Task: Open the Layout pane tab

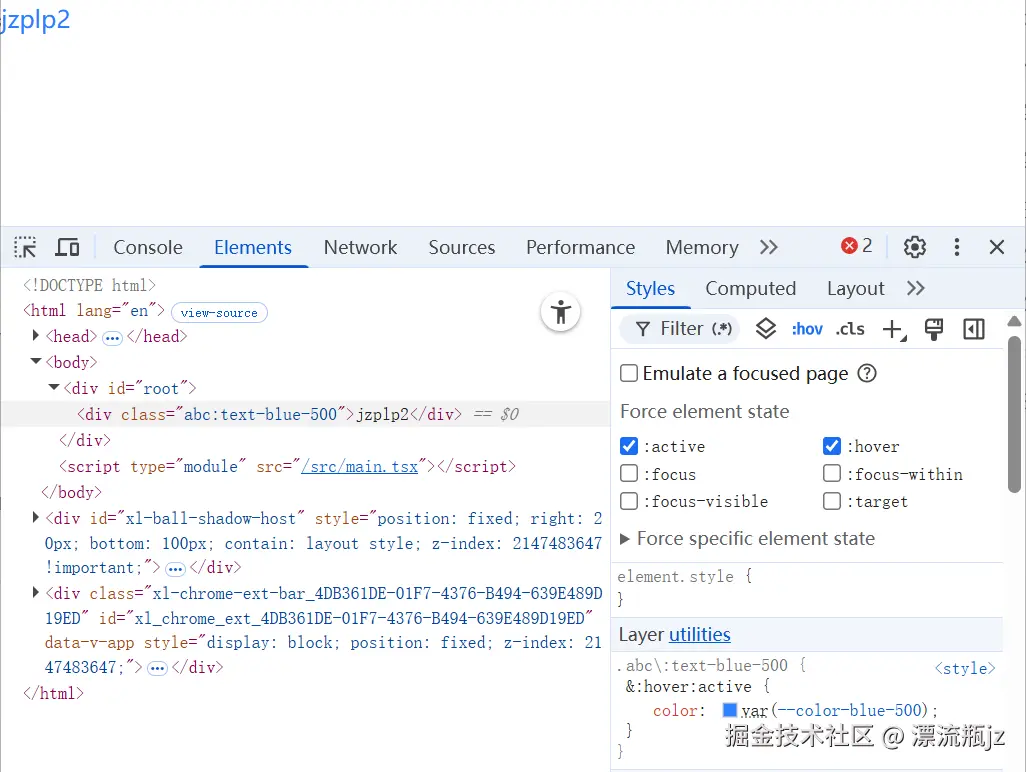Action: [855, 289]
